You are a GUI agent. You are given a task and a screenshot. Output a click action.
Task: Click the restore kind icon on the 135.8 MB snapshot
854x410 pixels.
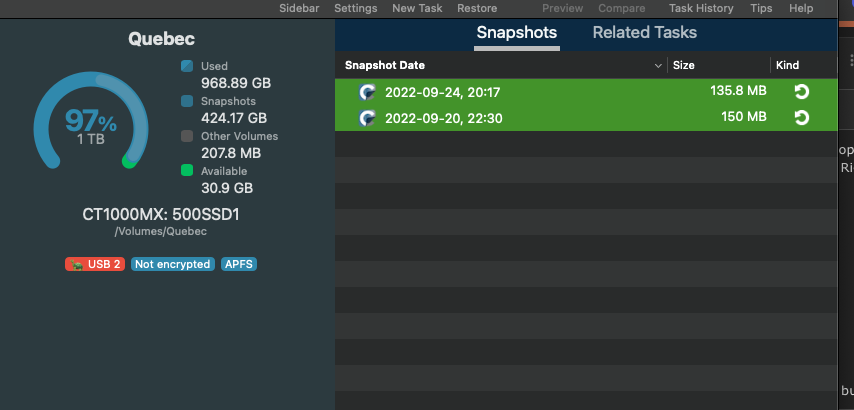801,92
